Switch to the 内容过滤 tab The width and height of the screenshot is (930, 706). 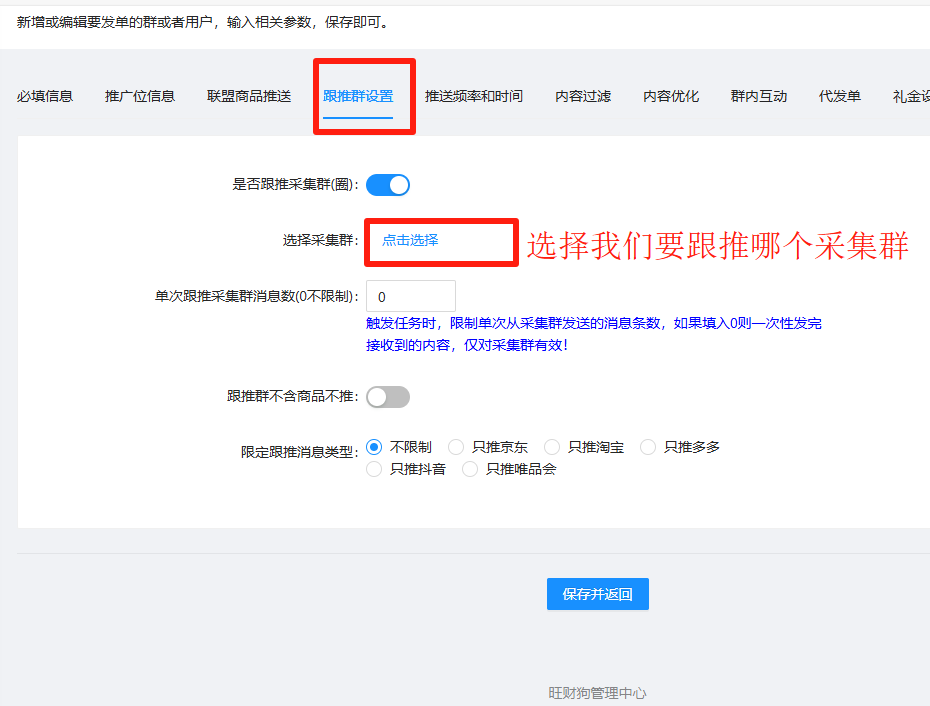[x=583, y=96]
